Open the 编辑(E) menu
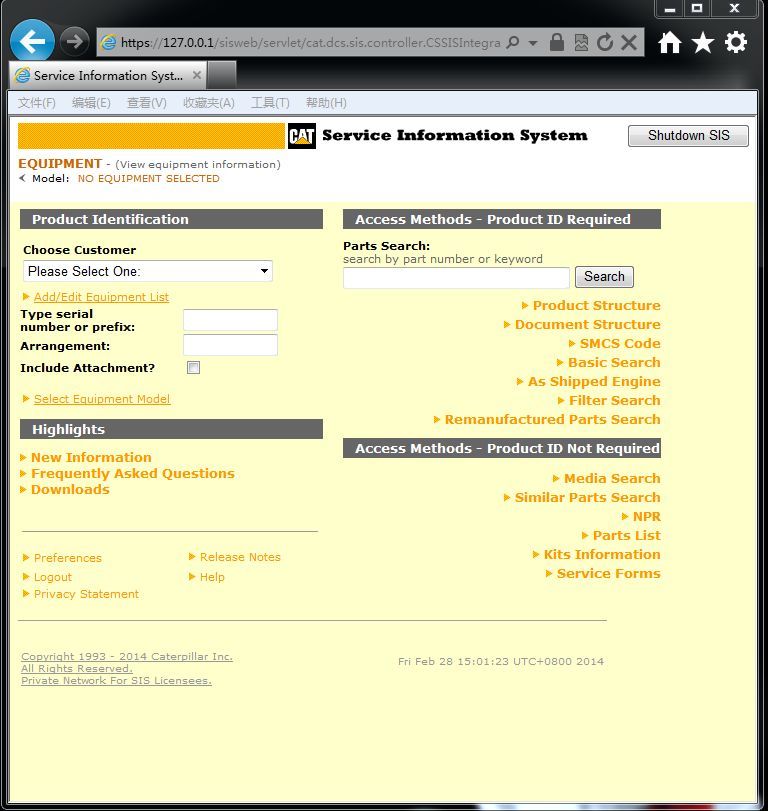 click(91, 102)
